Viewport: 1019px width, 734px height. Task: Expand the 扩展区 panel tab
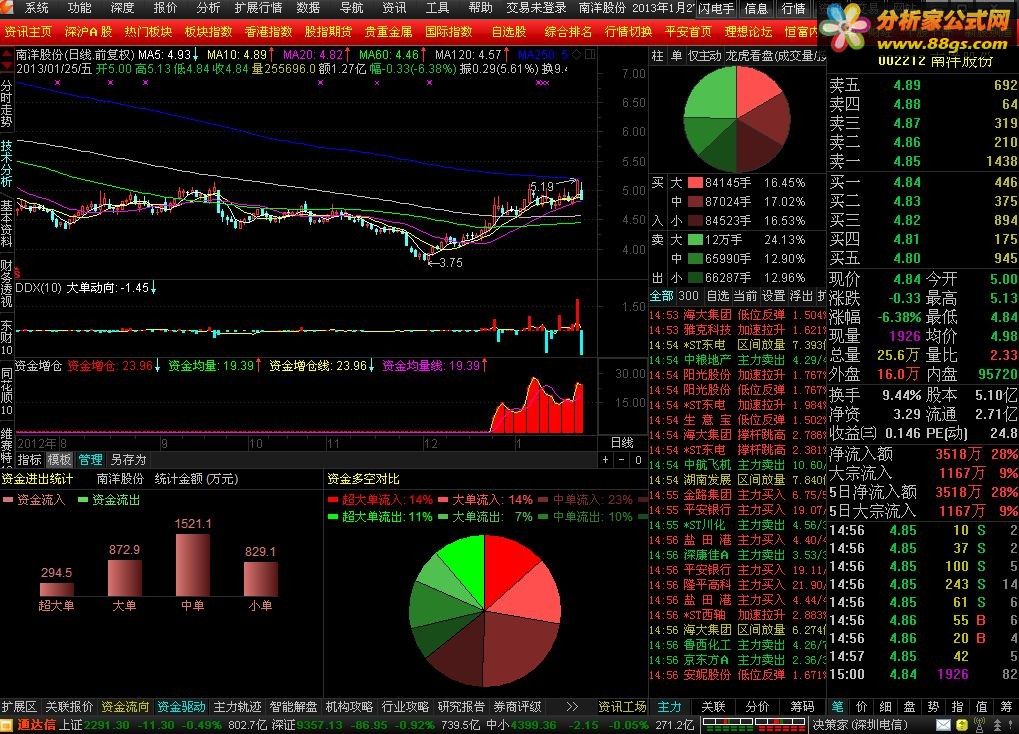[x=19, y=707]
